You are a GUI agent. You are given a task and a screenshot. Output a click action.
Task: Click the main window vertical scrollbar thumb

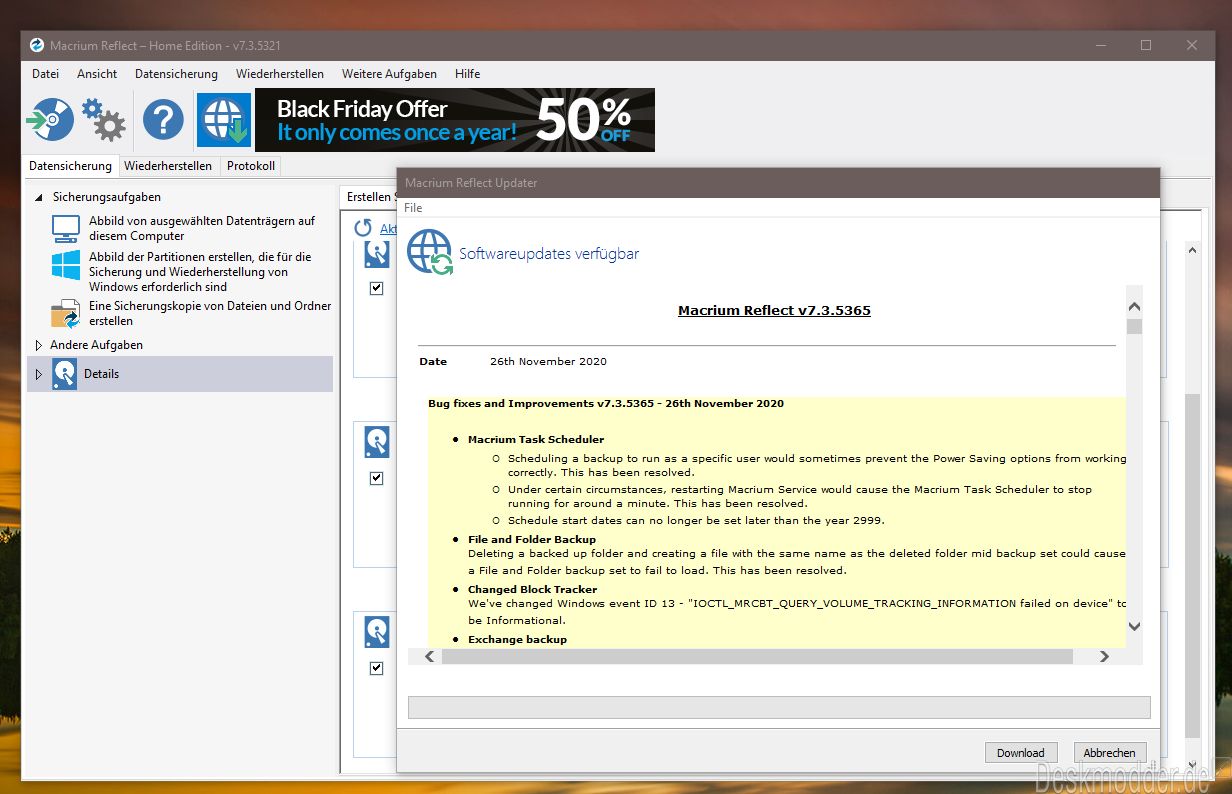[x=1192, y=565]
